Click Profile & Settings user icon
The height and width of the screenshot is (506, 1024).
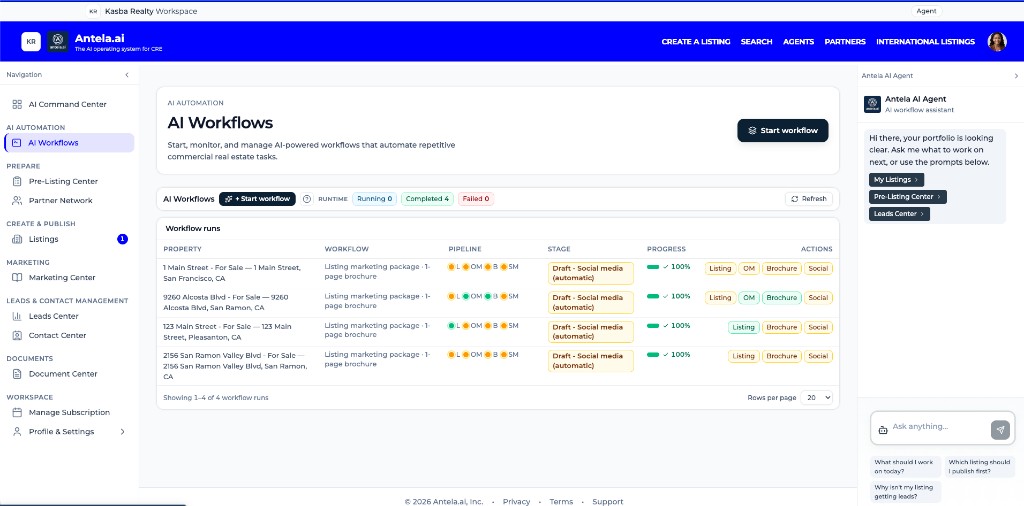coord(17,432)
